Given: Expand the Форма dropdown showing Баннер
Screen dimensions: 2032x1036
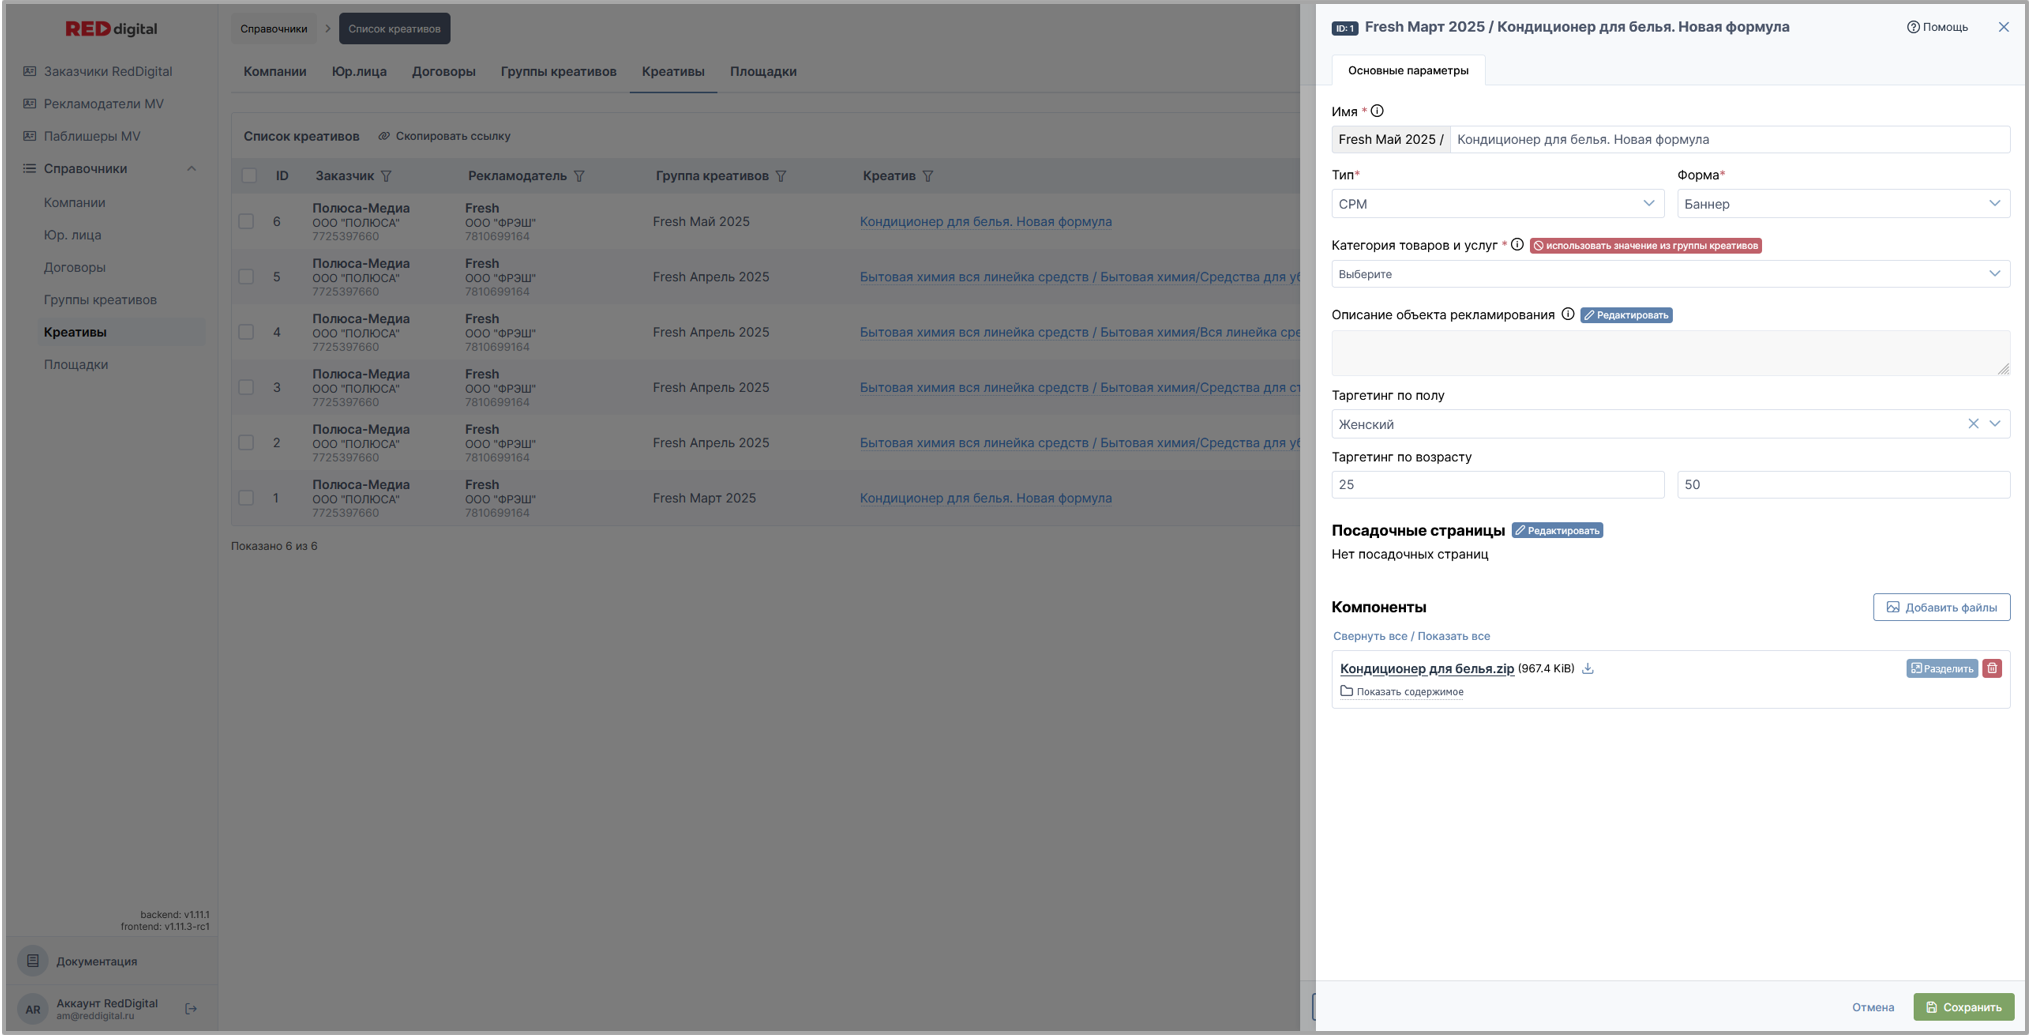Looking at the screenshot, I should pyautogui.click(x=1842, y=204).
